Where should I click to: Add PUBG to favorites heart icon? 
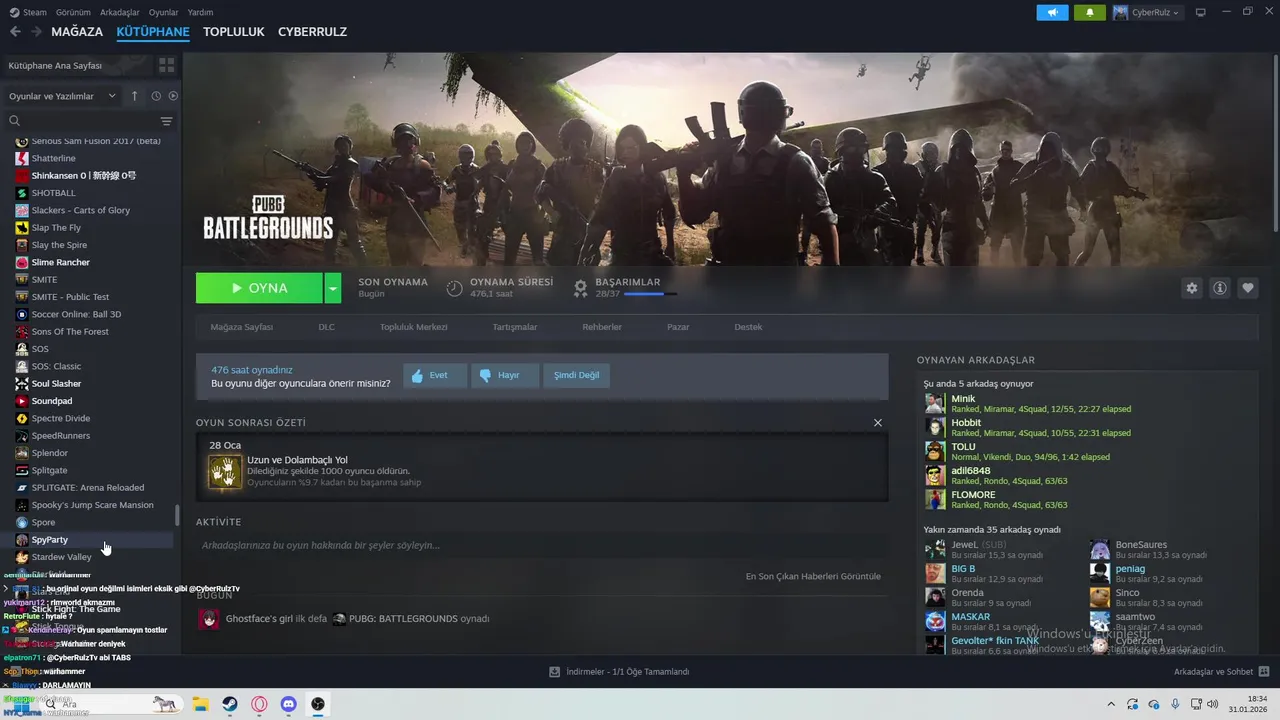1247,288
